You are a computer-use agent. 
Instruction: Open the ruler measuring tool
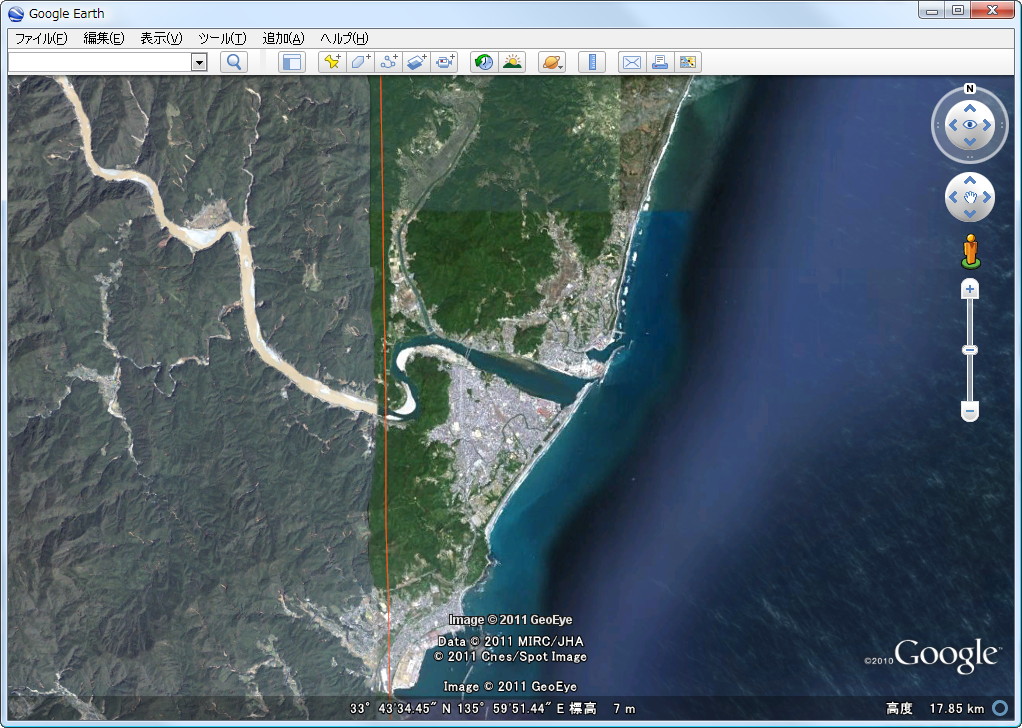click(x=592, y=62)
